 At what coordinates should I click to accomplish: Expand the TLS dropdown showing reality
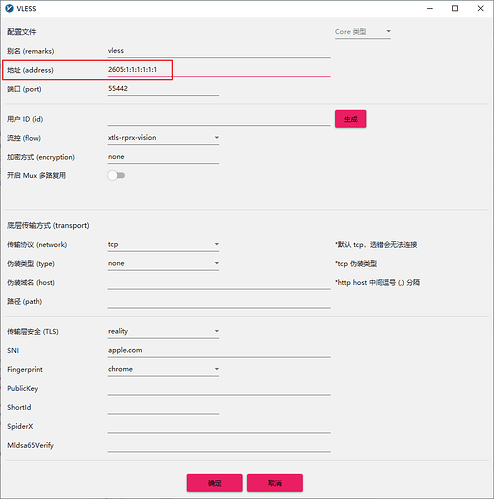[x=163, y=331]
